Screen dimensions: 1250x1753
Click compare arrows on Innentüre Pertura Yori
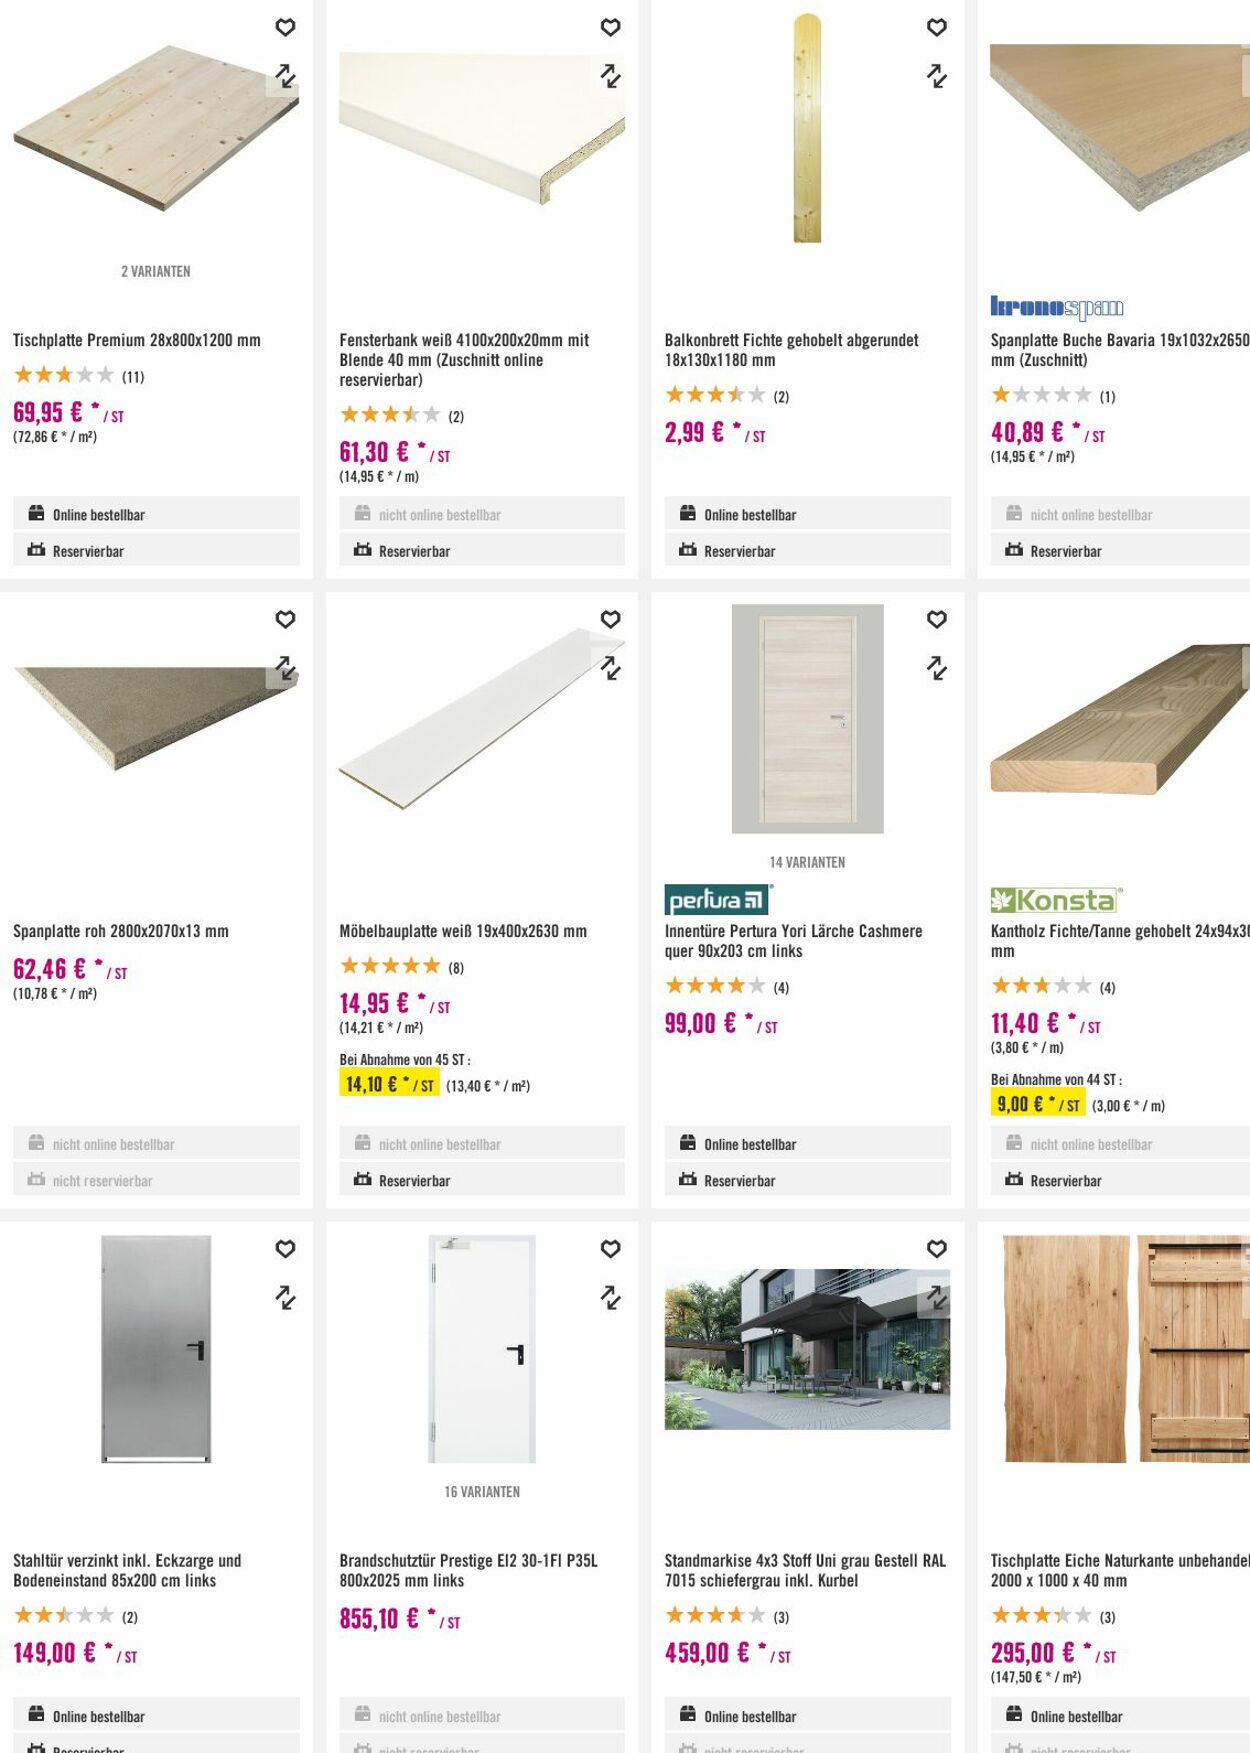click(x=936, y=668)
